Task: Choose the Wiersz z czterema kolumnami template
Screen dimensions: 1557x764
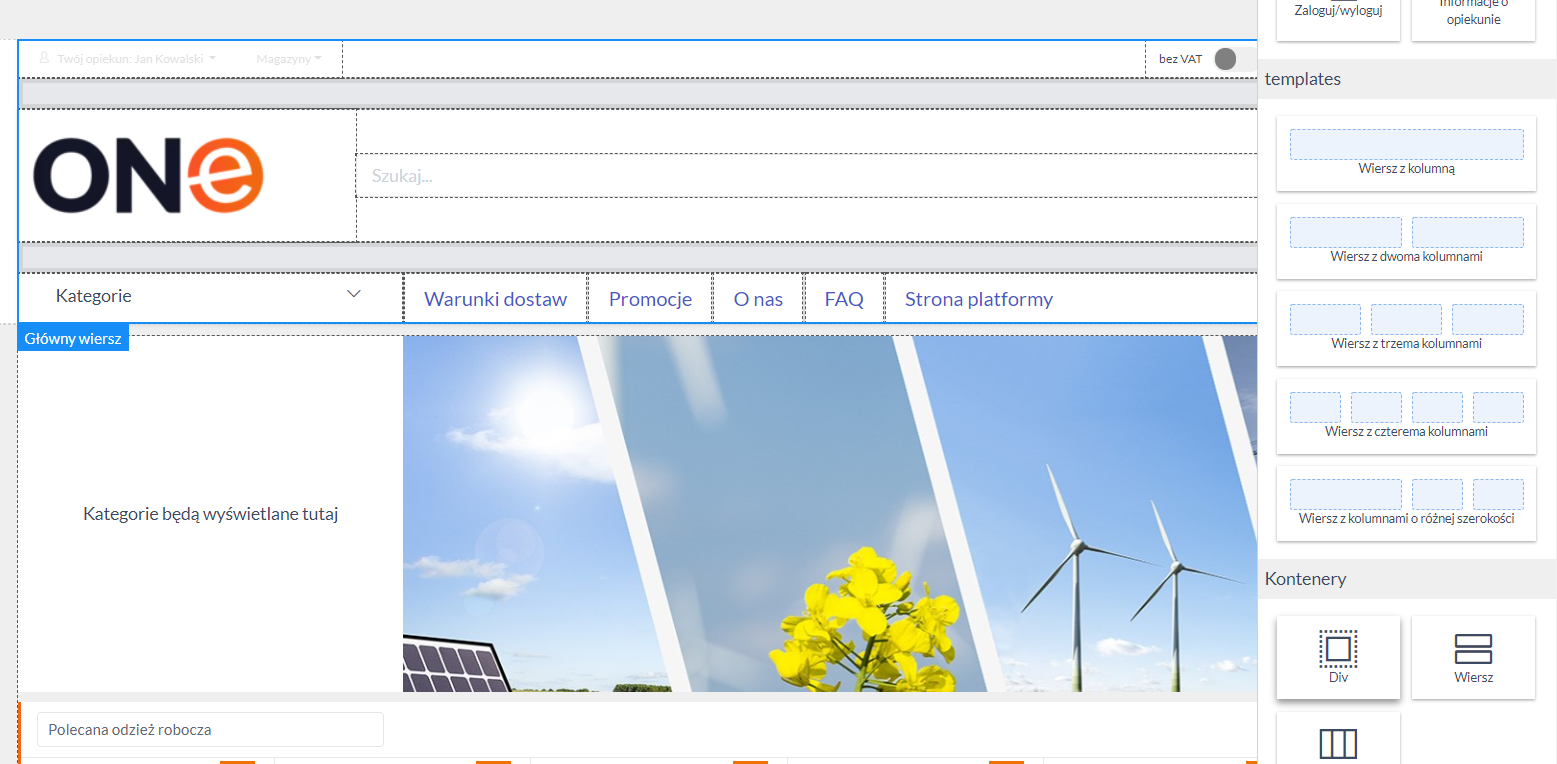Action: [x=1406, y=416]
